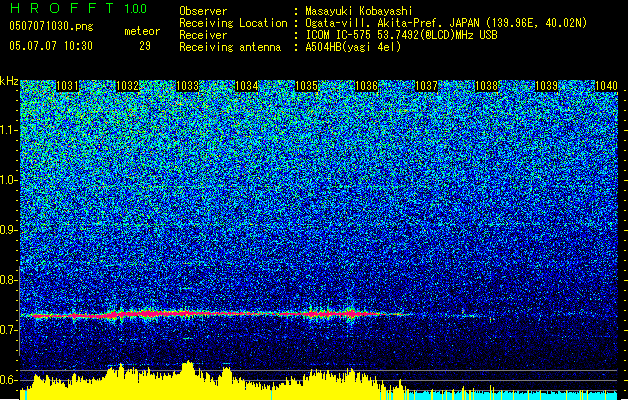The image size is (629, 400).
Task: Click the 1038 time marker
Action: [486, 86]
